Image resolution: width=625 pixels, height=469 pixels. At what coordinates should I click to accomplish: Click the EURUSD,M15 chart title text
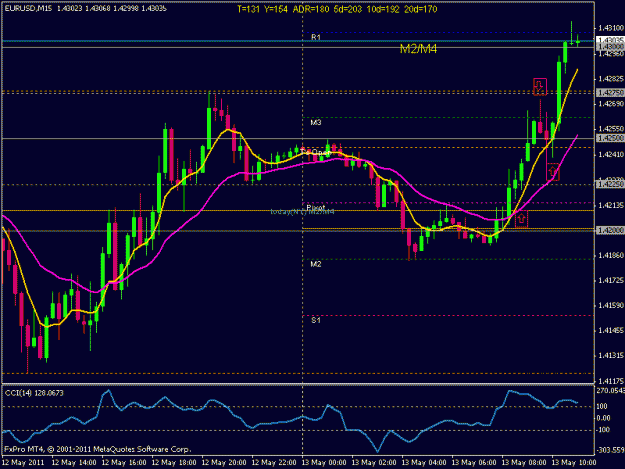(28, 8)
